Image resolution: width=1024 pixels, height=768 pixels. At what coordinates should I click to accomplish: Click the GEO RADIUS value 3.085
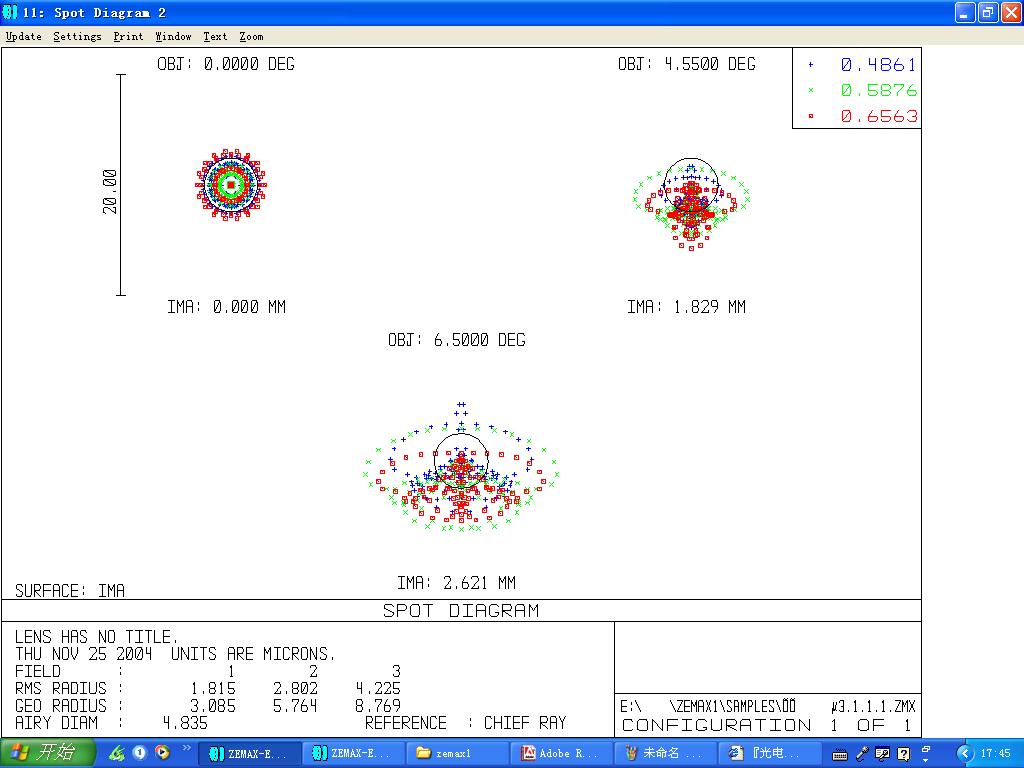213,706
